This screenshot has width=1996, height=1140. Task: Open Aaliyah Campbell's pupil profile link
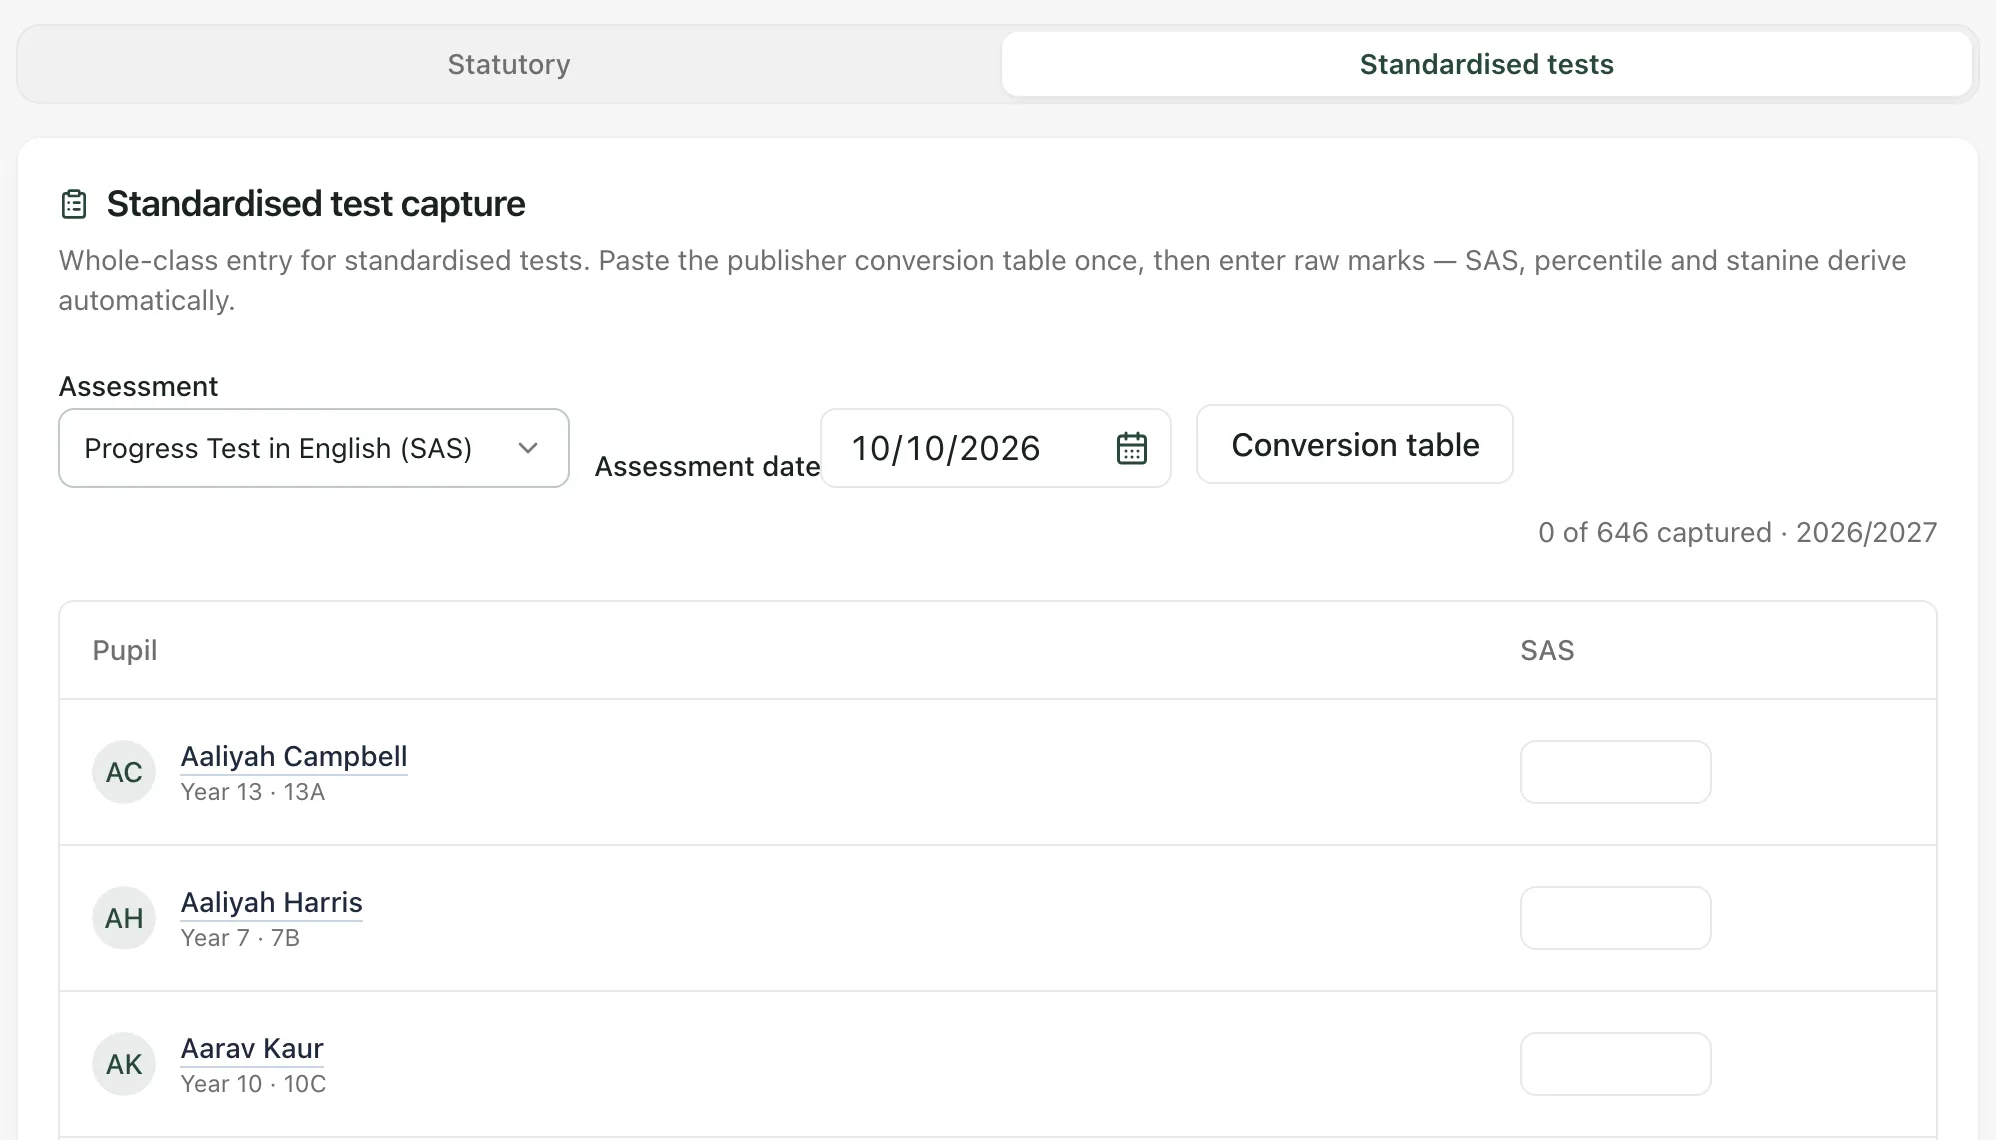pyautogui.click(x=294, y=757)
